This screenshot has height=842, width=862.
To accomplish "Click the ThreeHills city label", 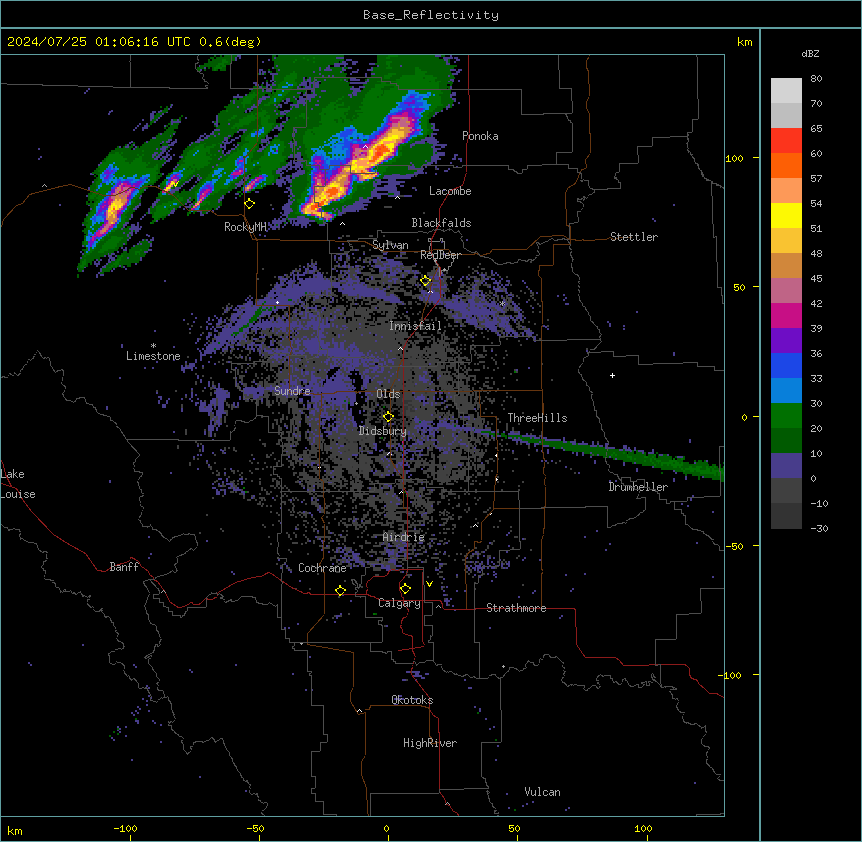I will [x=537, y=418].
